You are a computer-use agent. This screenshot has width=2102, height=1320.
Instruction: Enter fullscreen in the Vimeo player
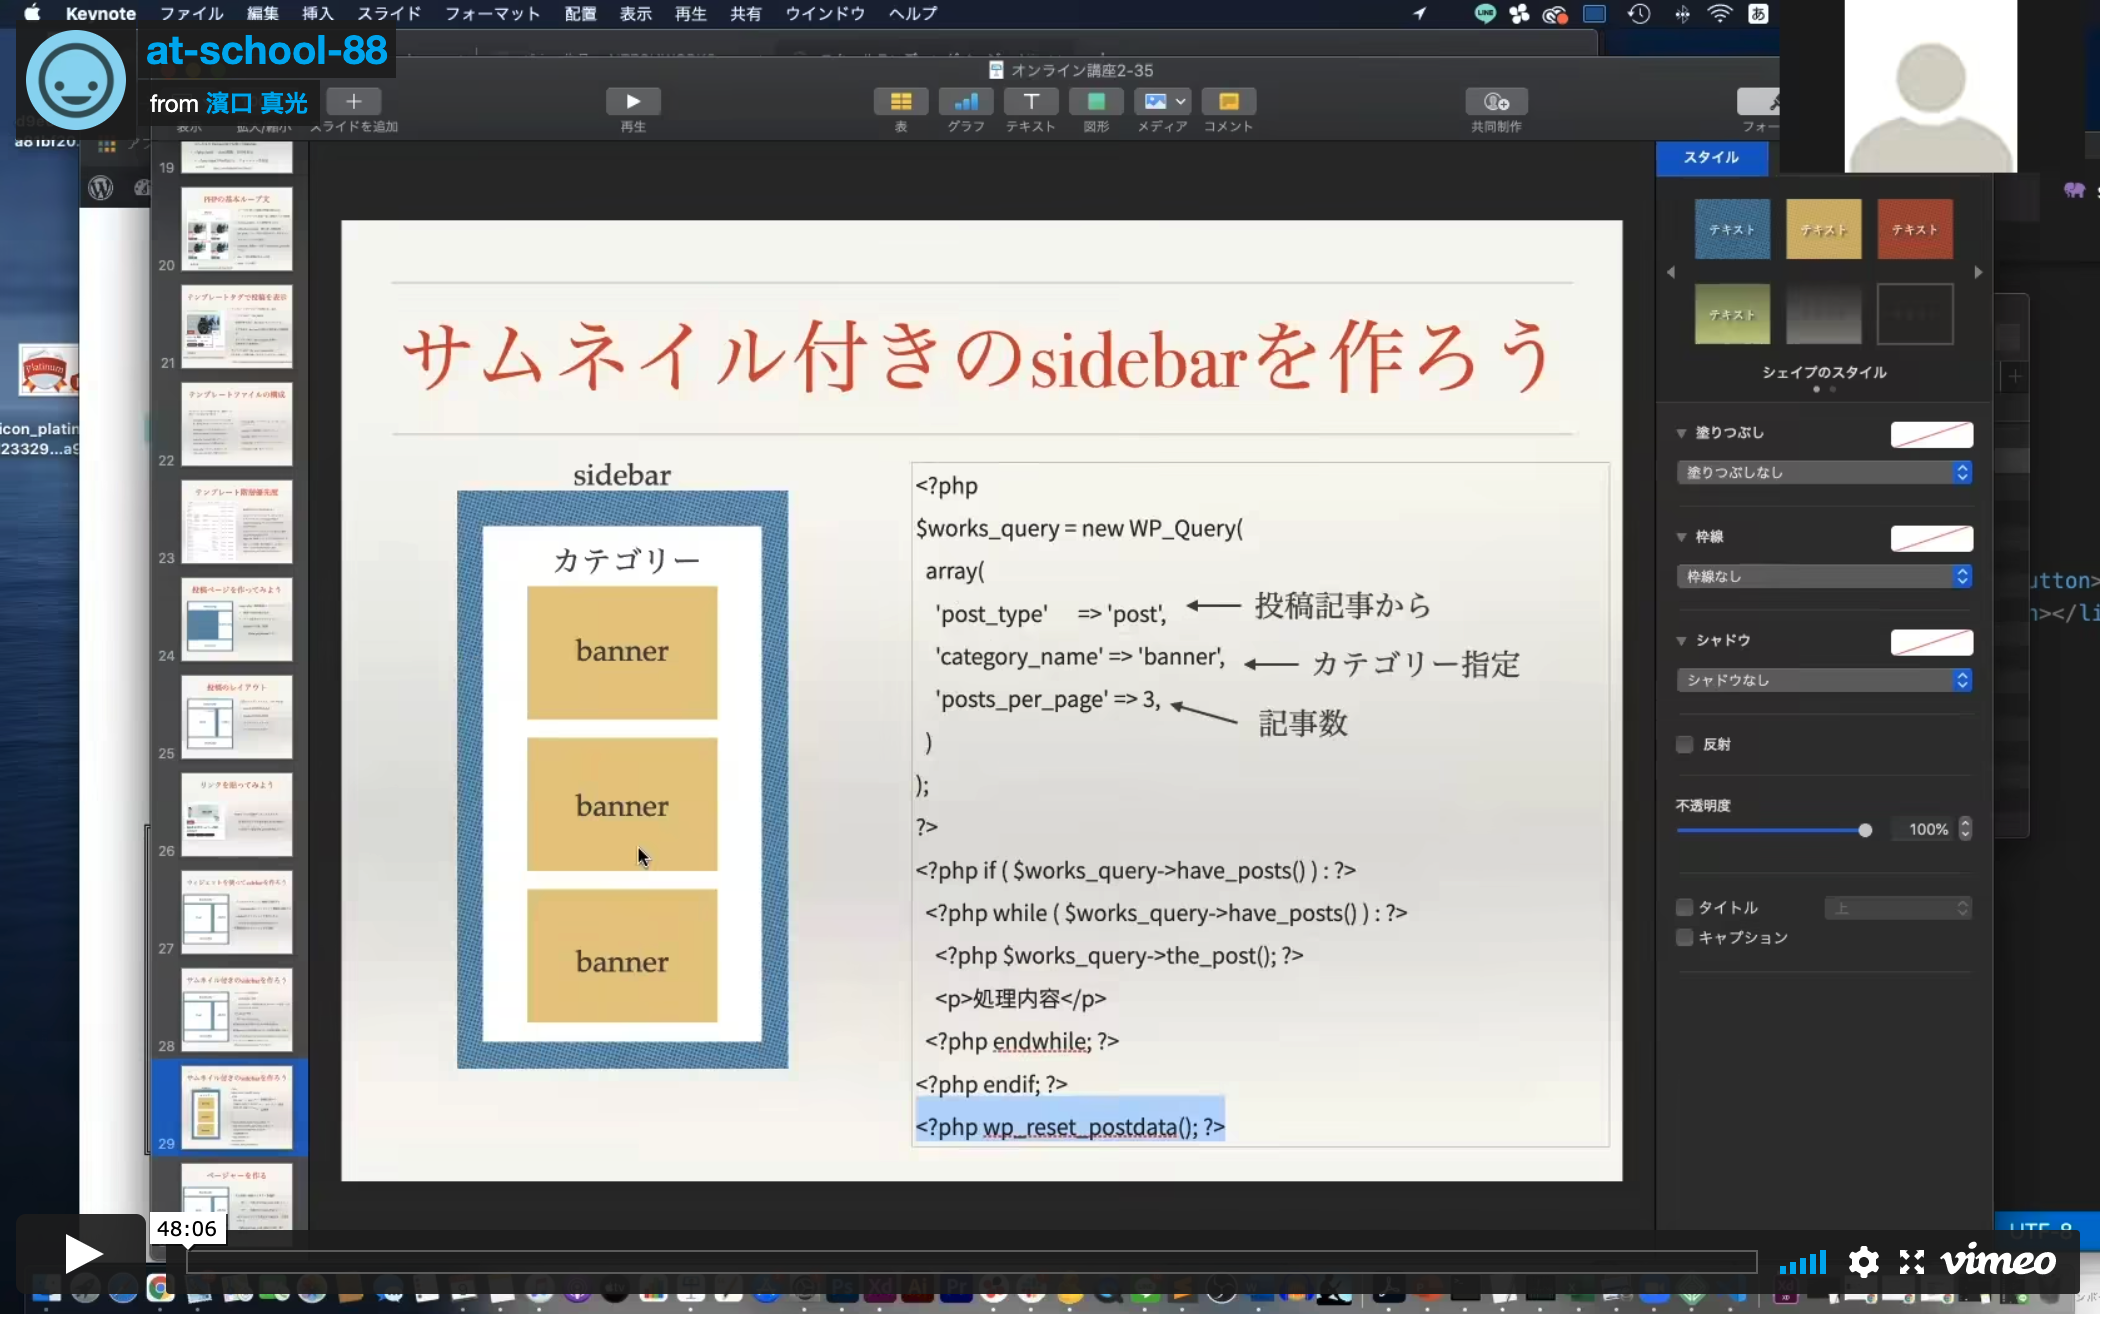[1912, 1262]
